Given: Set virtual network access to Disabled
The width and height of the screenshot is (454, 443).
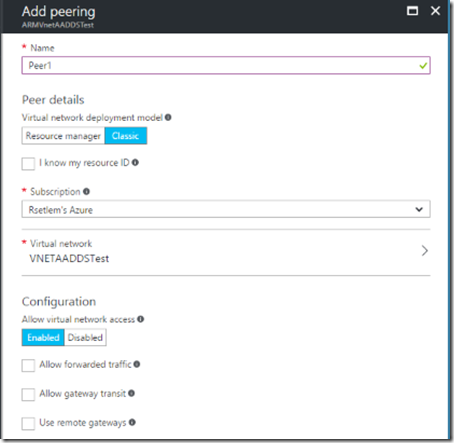Looking at the screenshot, I should (x=85, y=337).
